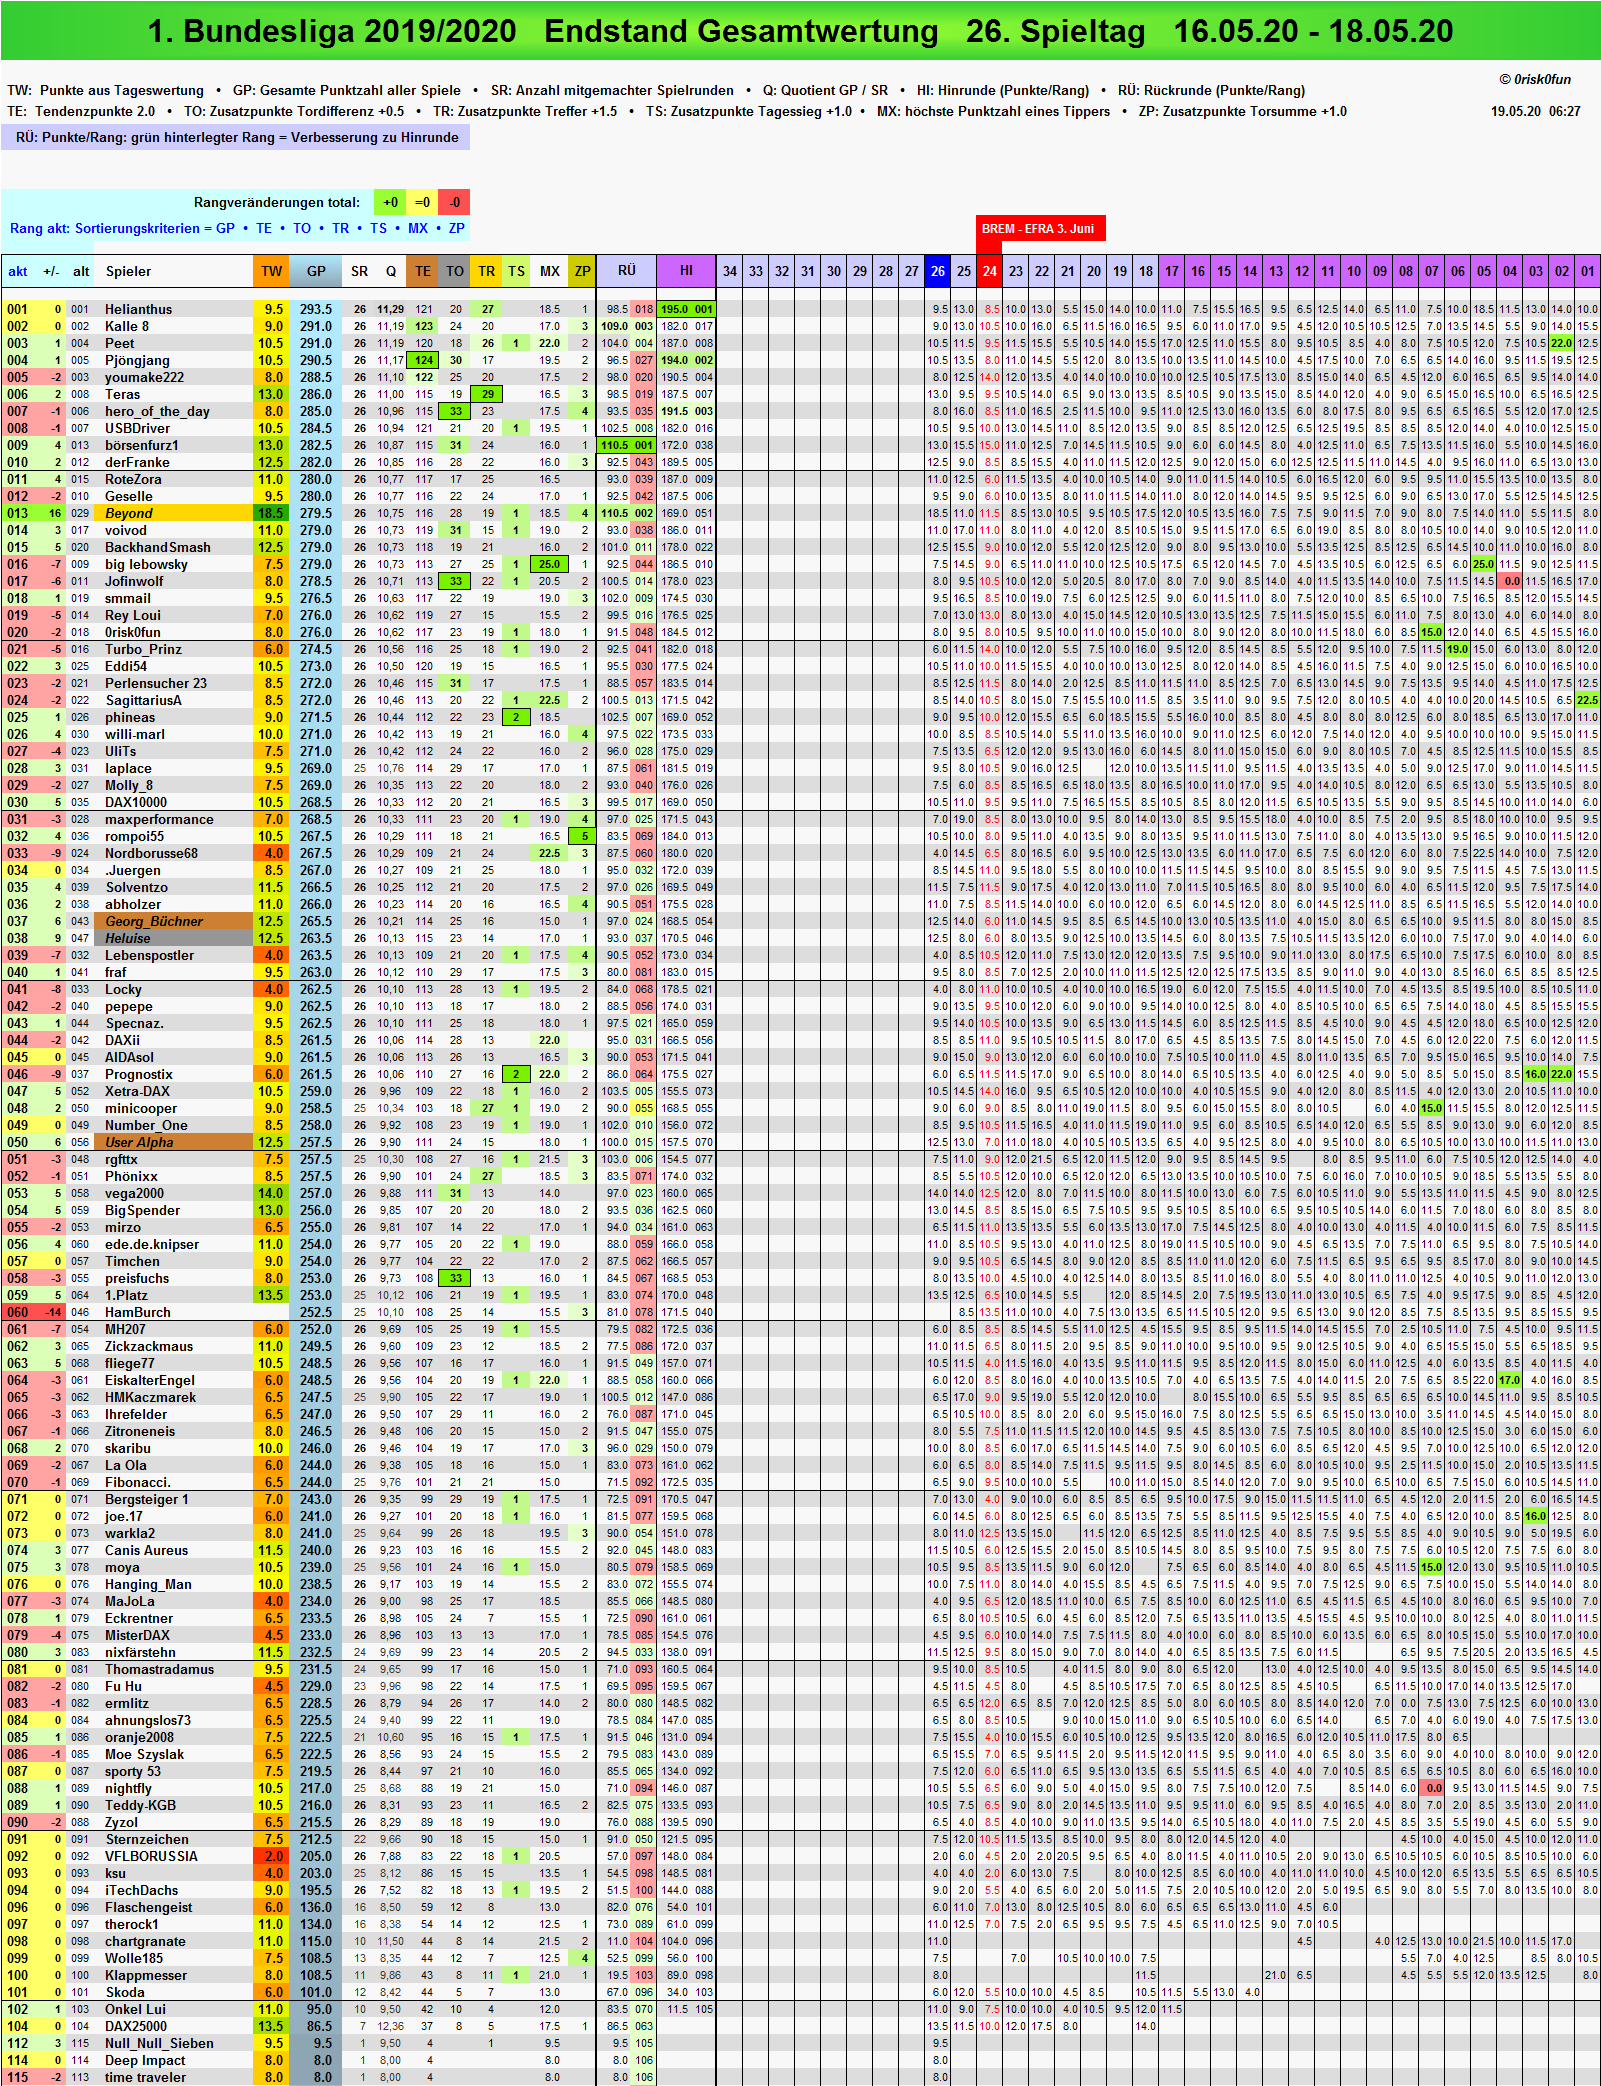
Task: Select player 'Kalle 8'
Action: [x=127, y=326]
